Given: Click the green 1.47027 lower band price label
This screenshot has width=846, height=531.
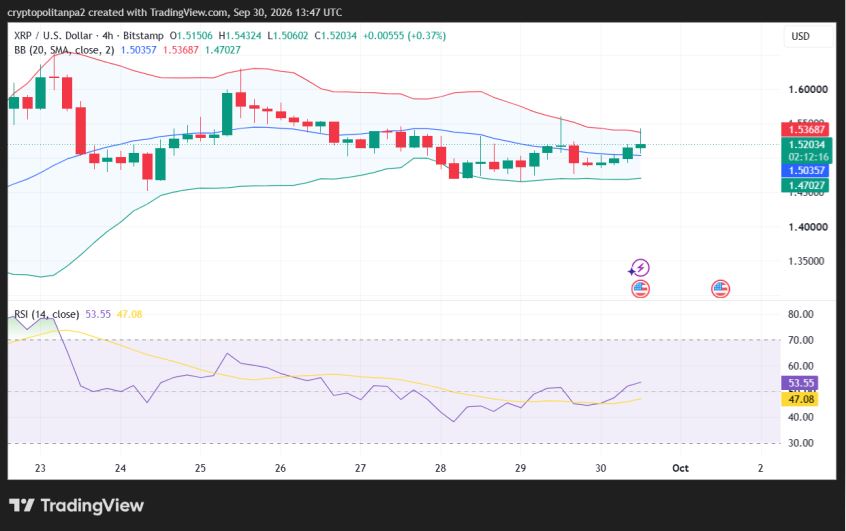Looking at the screenshot, I should (x=806, y=186).
